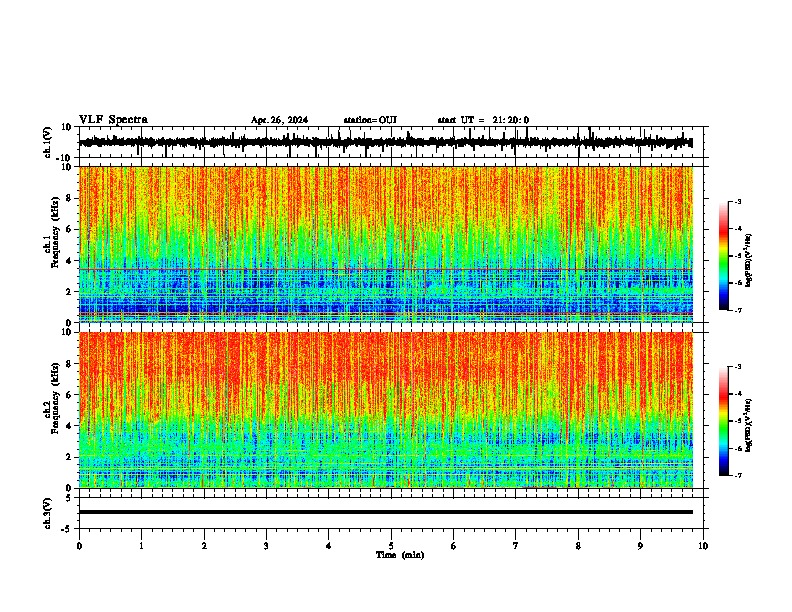This screenshot has width=792, height=612.
Task: Click the "station=OUI" header label
Action: [370, 120]
